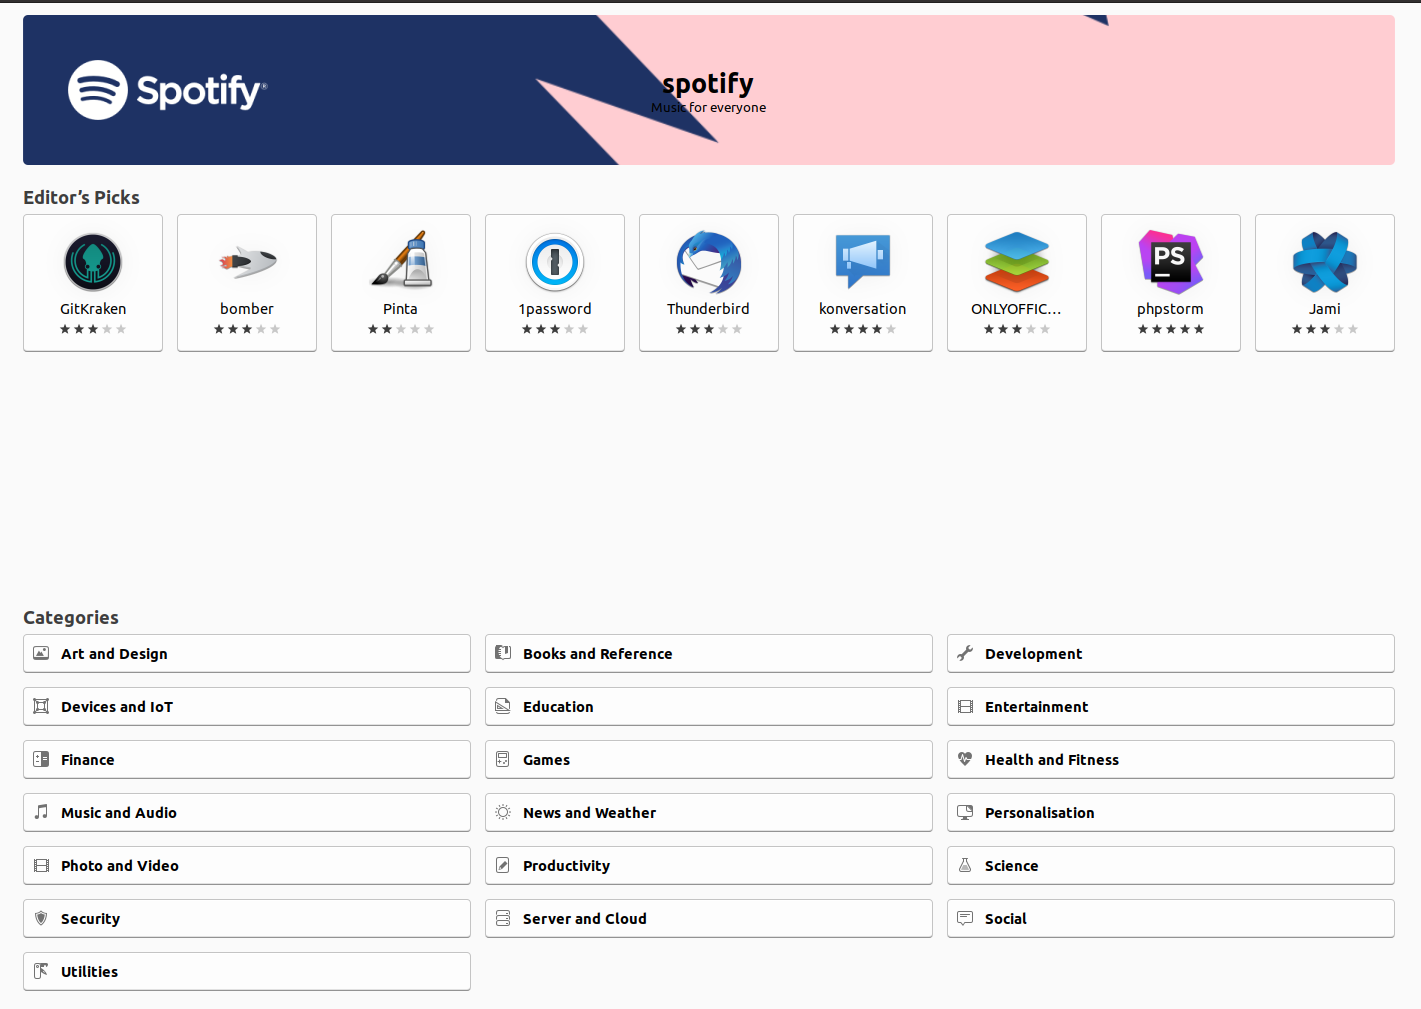1421x1009 pixels.
Task: Click the Utilities category icon
Action: pos(41,971)
